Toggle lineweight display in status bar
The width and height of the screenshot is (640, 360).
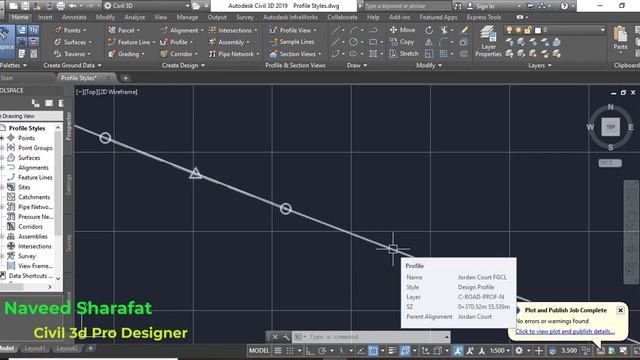(x=392, y=351)
